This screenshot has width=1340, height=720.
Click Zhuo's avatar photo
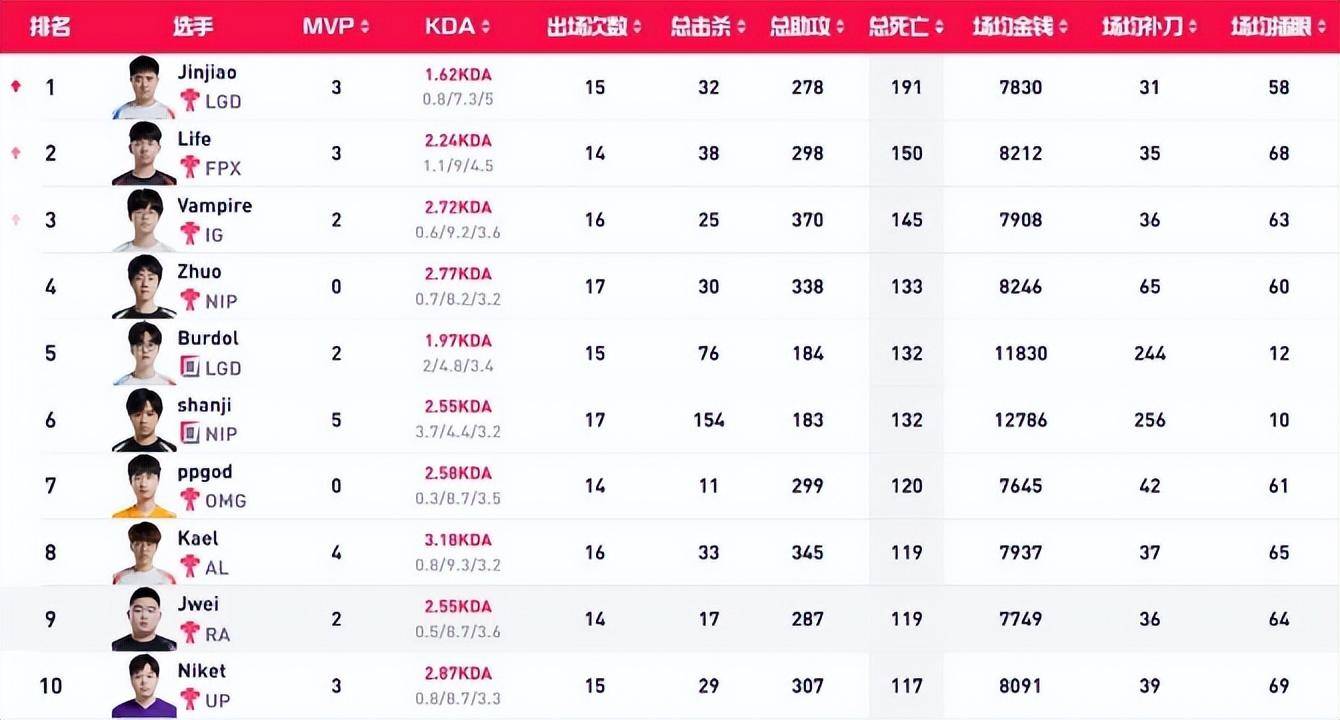144,287
